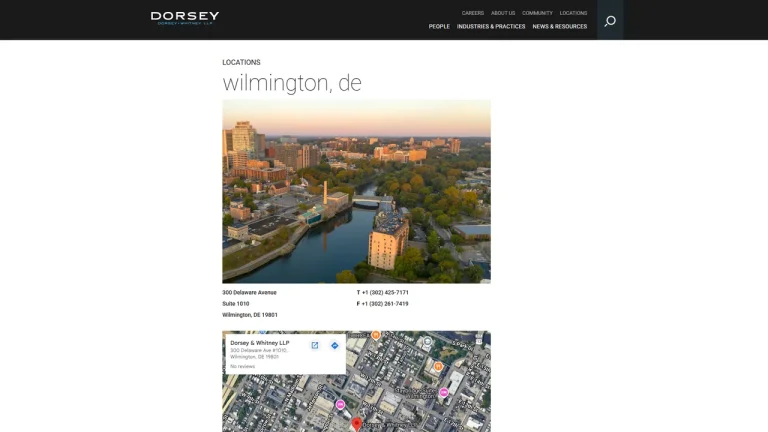Open Industries & Practices navigation item
Viewport: 768px width, 432px height.
pos(491,26)
